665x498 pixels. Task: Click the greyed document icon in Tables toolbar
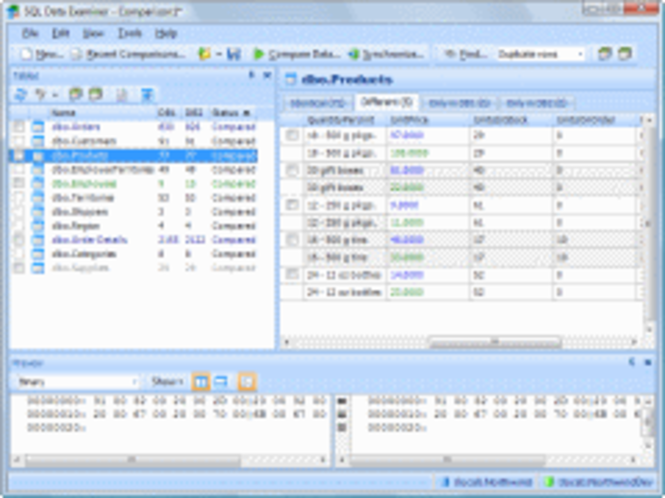(x=121, y=94)
